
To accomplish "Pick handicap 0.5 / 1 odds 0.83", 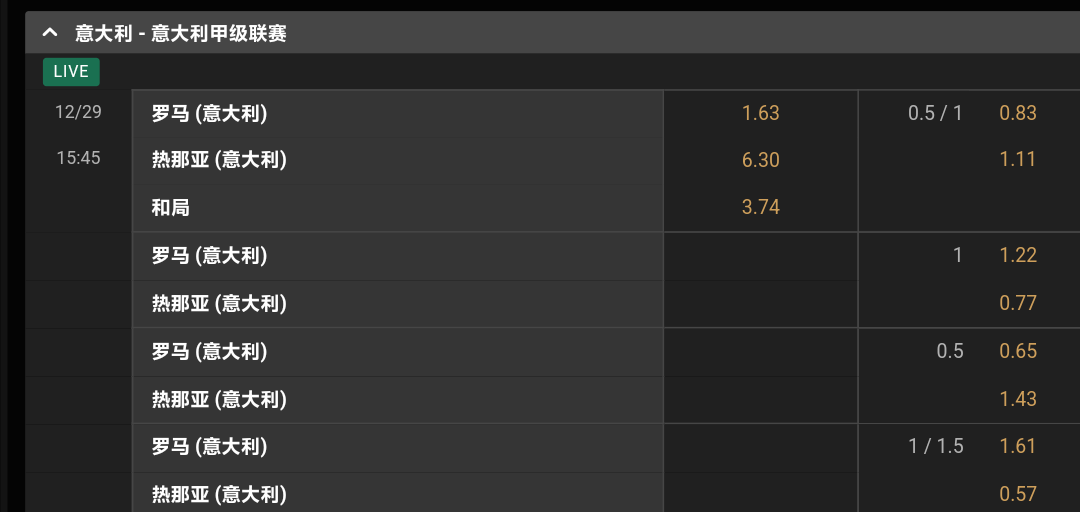I will (1017, 113).
